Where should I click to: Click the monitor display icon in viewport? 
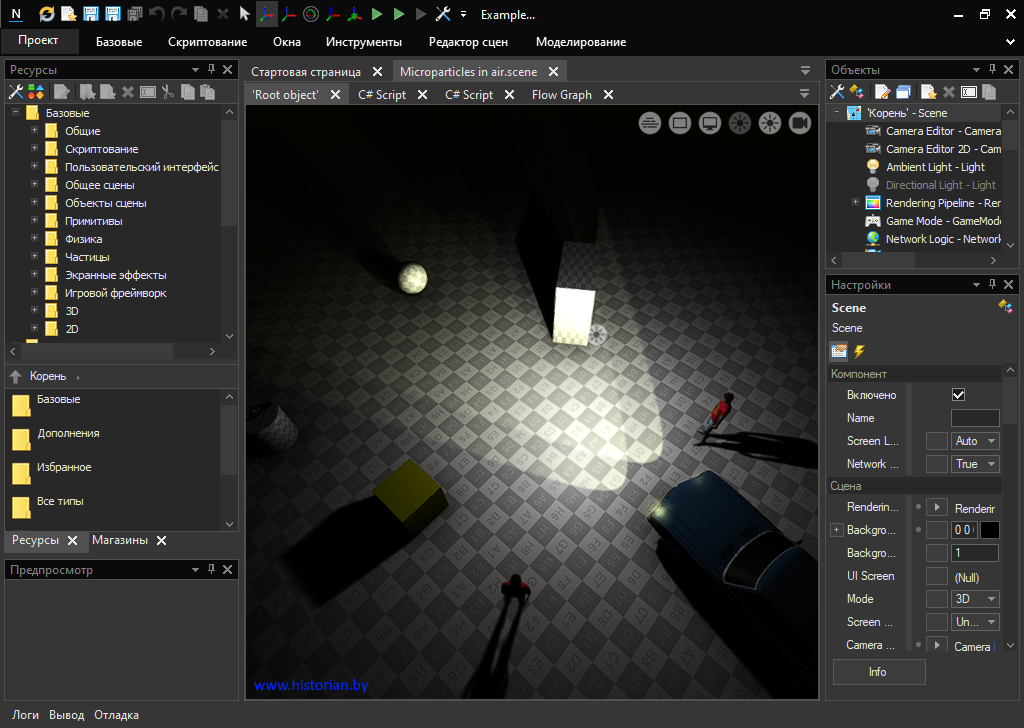click(710, 123)
